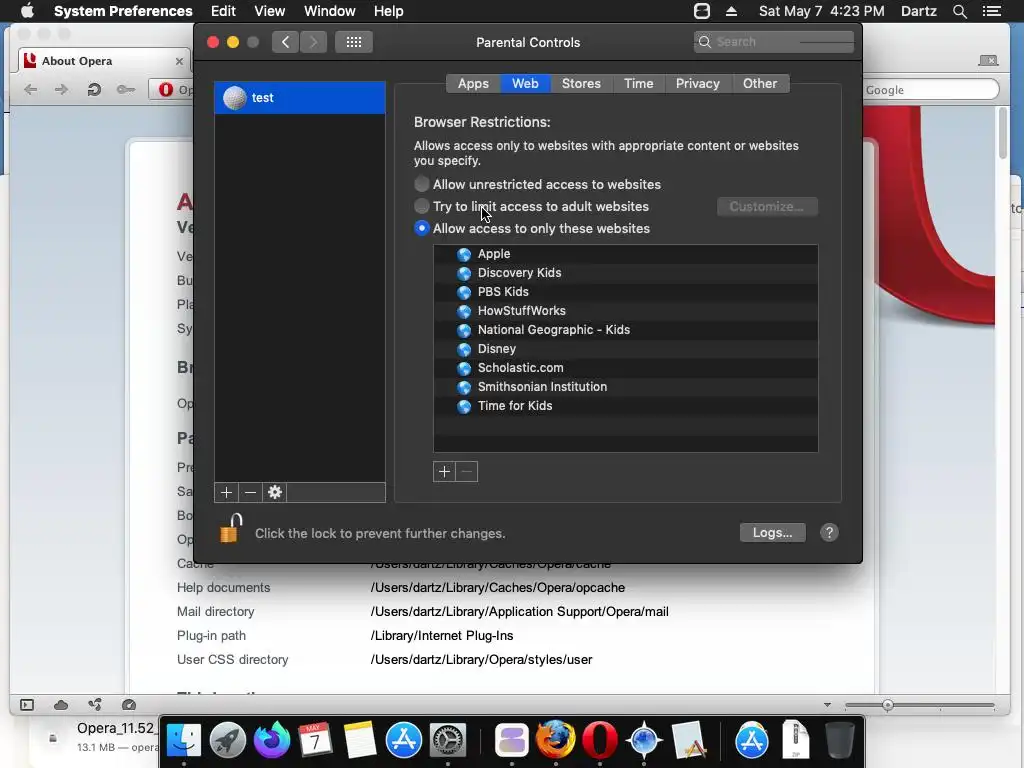Click the Opera Turbo gauge icon
1024x768 pixels.
tap(129, 705)
